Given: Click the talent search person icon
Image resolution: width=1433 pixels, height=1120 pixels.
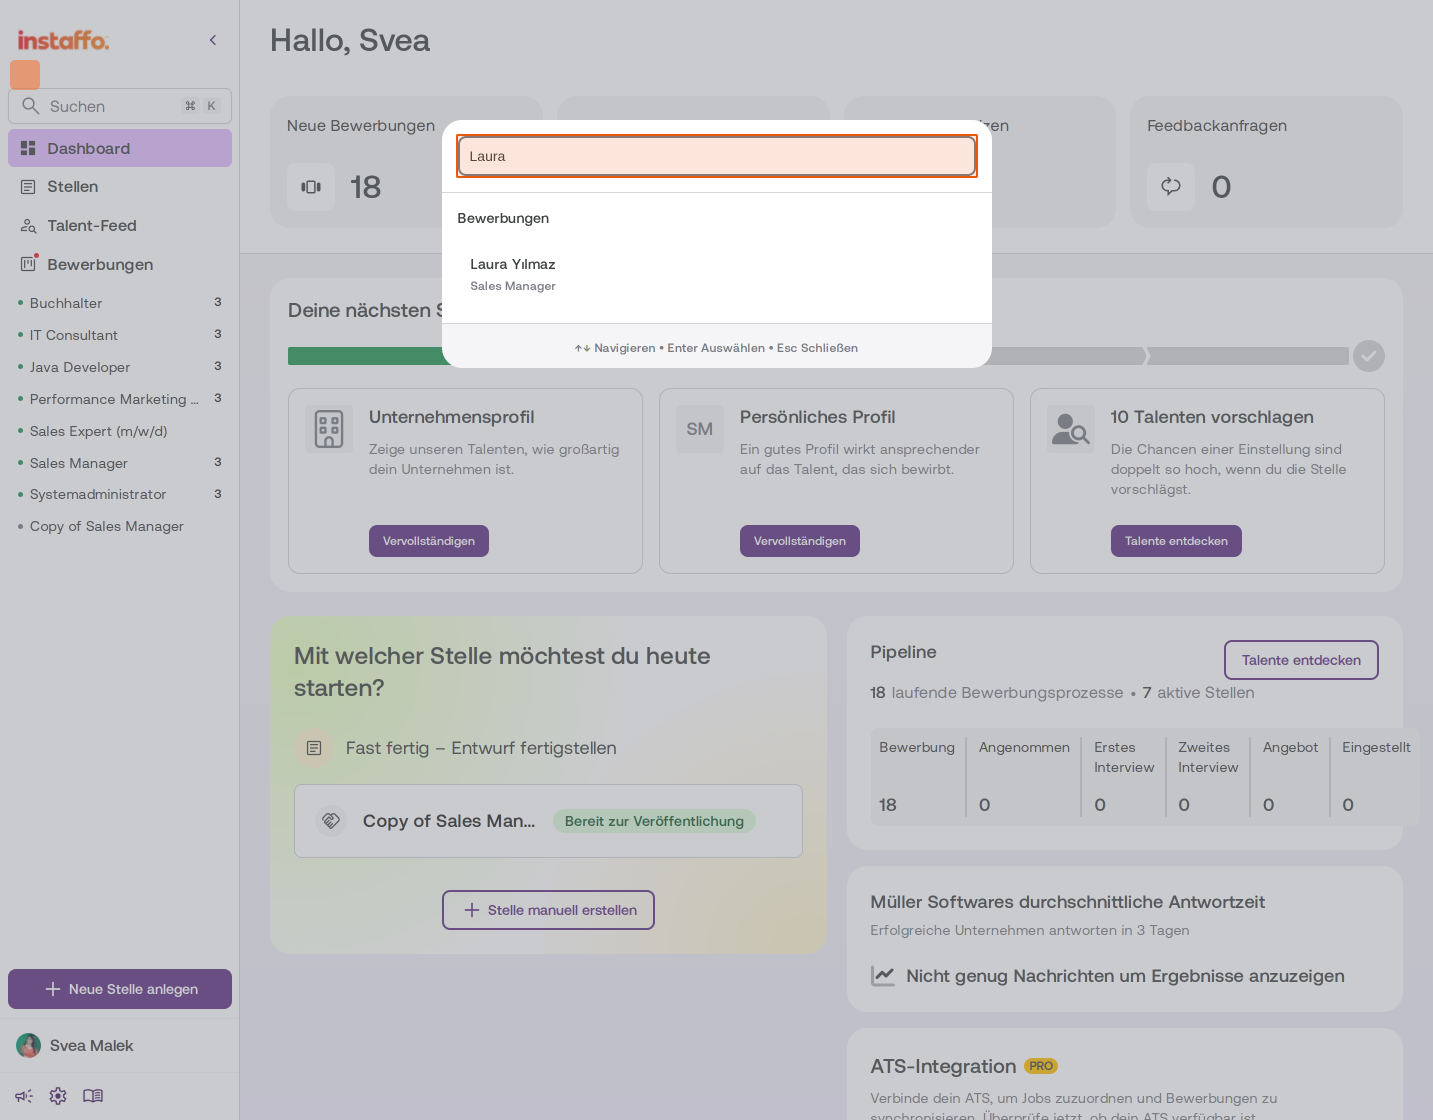Looking at the screenshot, I should tap(1071, 429).
